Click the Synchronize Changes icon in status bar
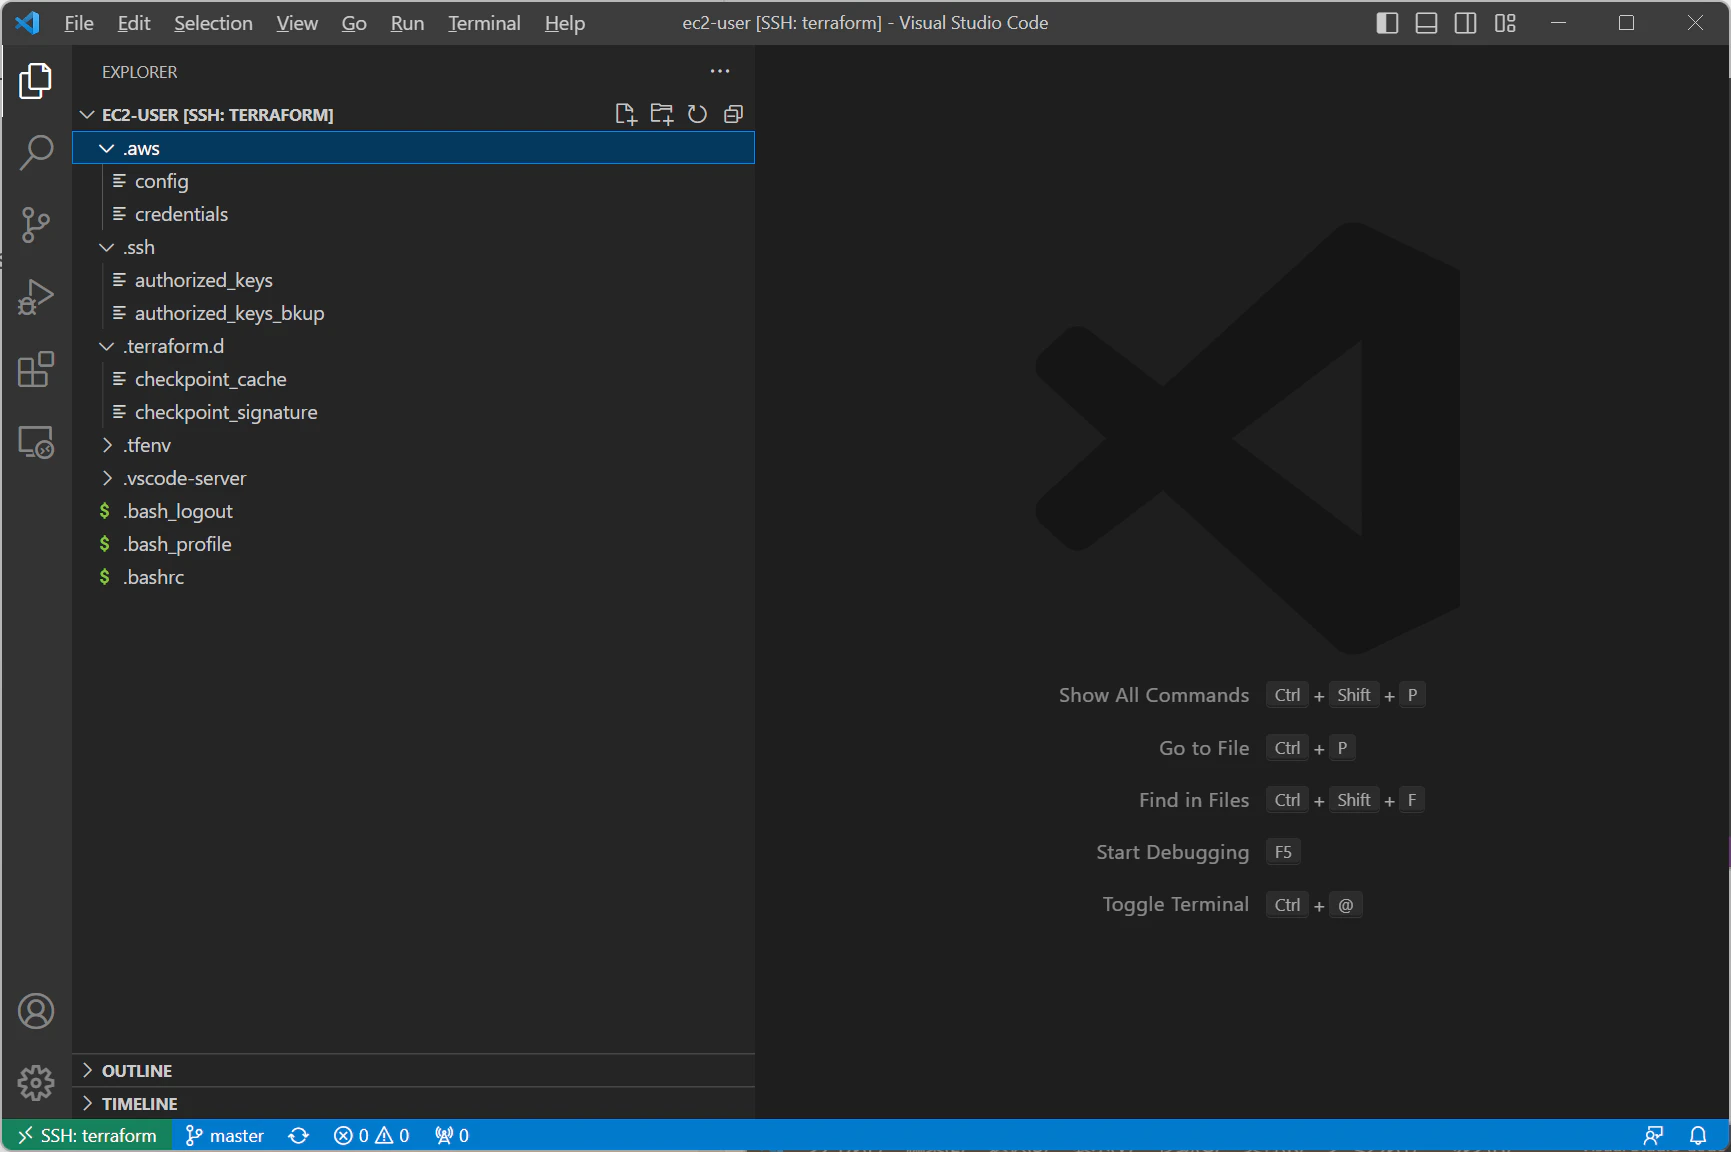The image size is (1731, 1152). [x=299, y=1135]
